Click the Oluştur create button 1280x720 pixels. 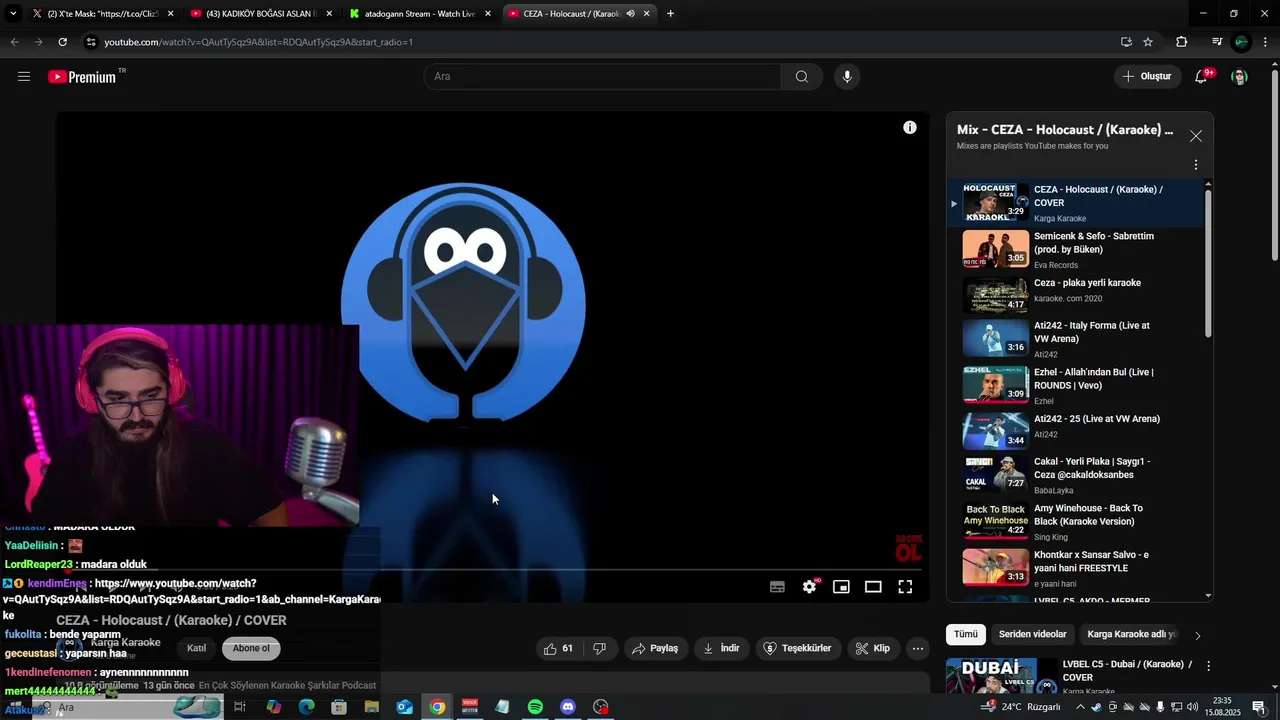(x=1147, y=77)
